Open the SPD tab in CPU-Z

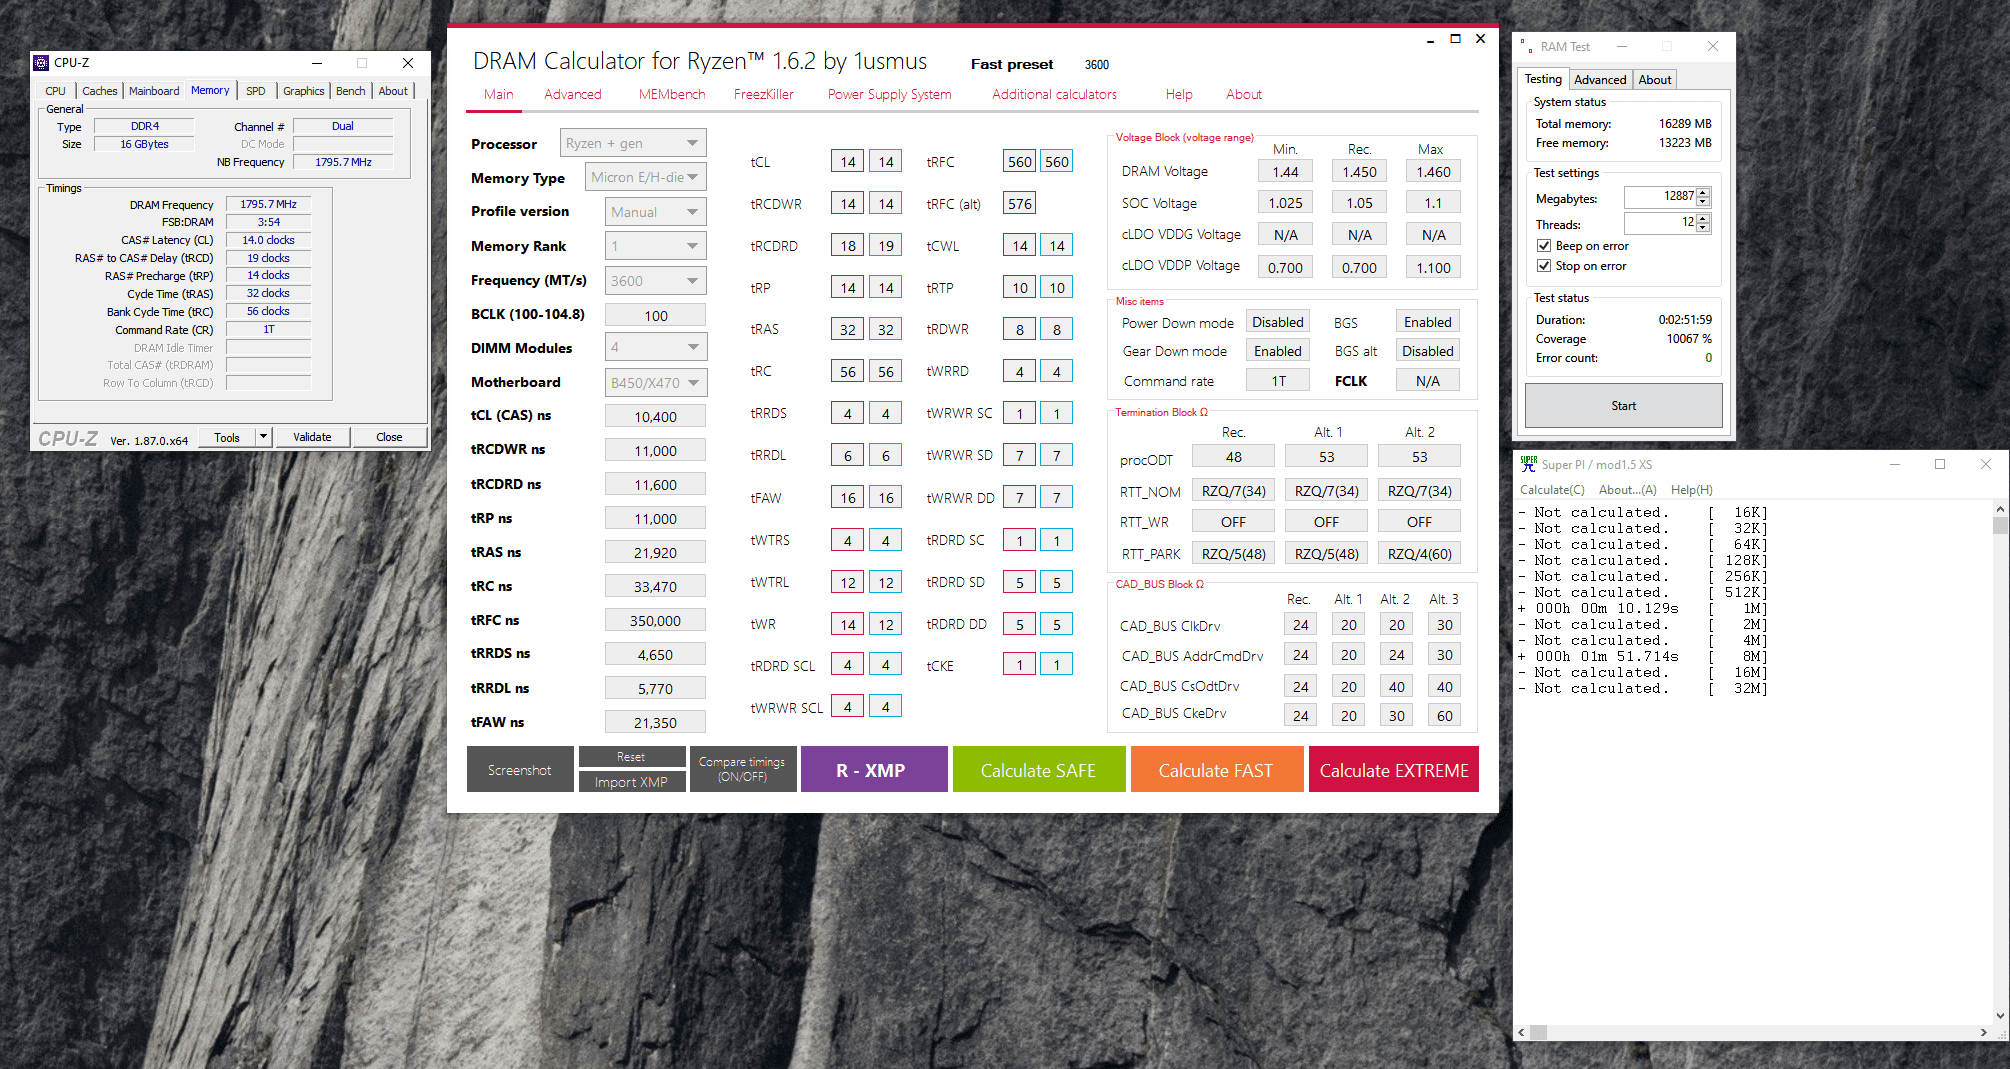pos(256,91)
